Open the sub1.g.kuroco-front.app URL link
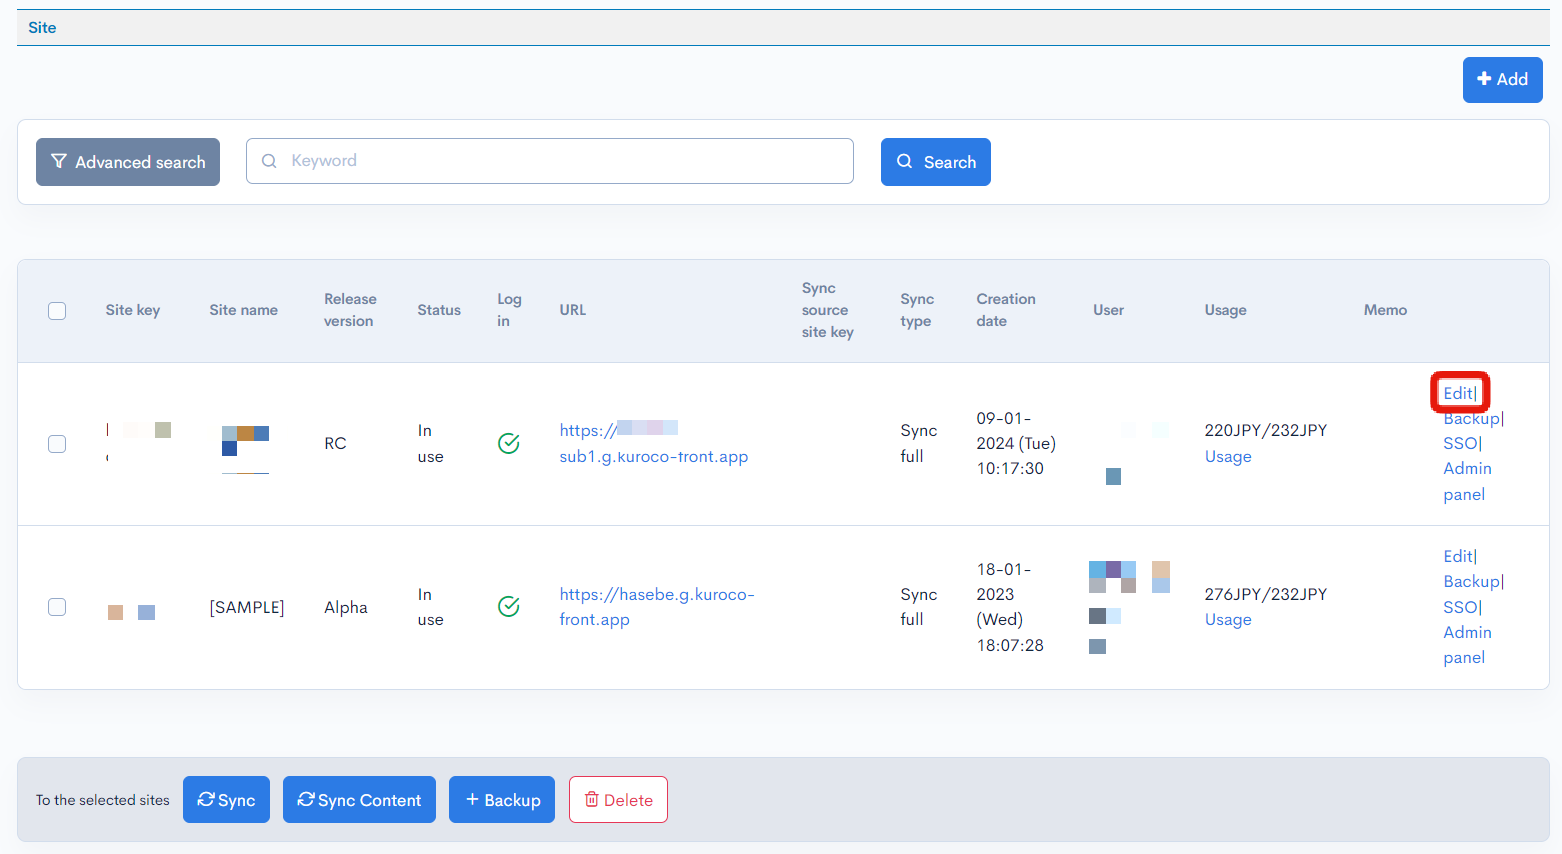This screenshot has height=854, width=1562. [654, 443]
